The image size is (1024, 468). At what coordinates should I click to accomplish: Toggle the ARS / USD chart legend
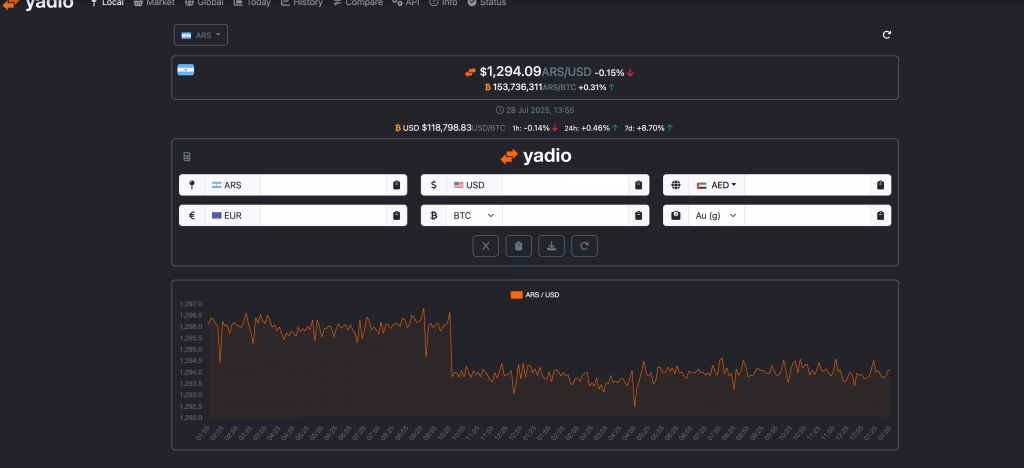(x=535, y=295)
